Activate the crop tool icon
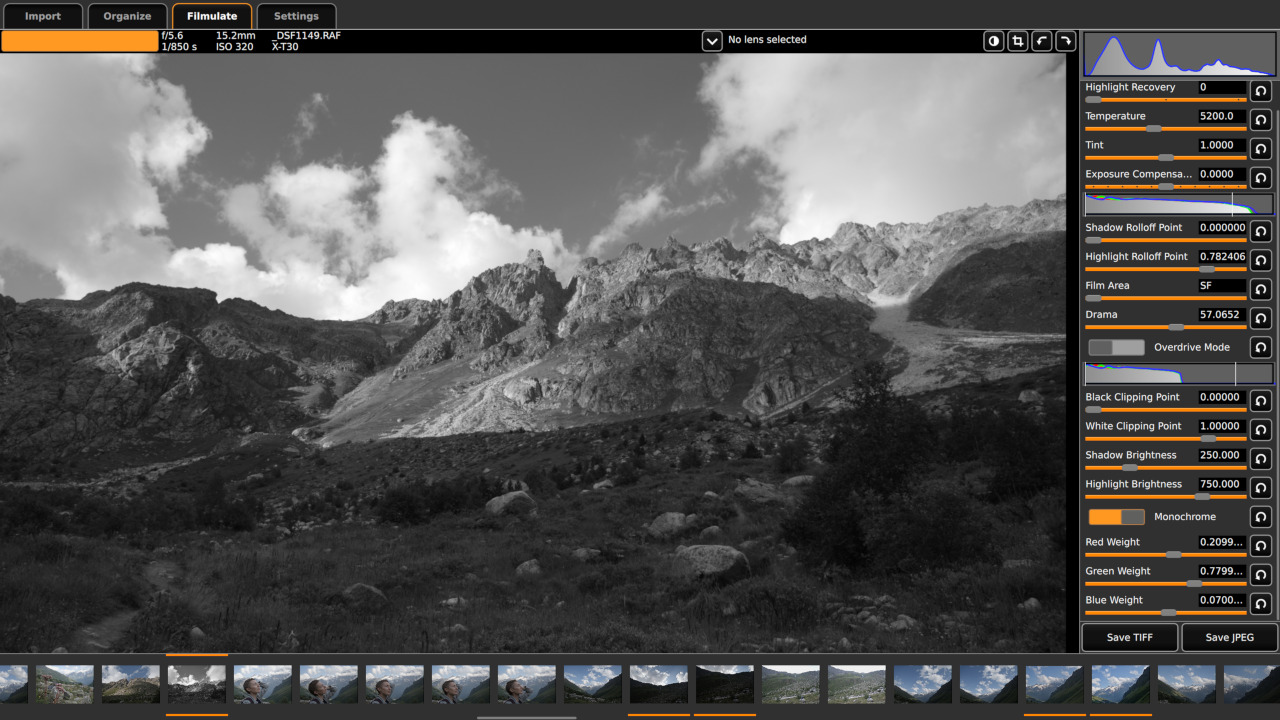 [x=1018, y=41]
